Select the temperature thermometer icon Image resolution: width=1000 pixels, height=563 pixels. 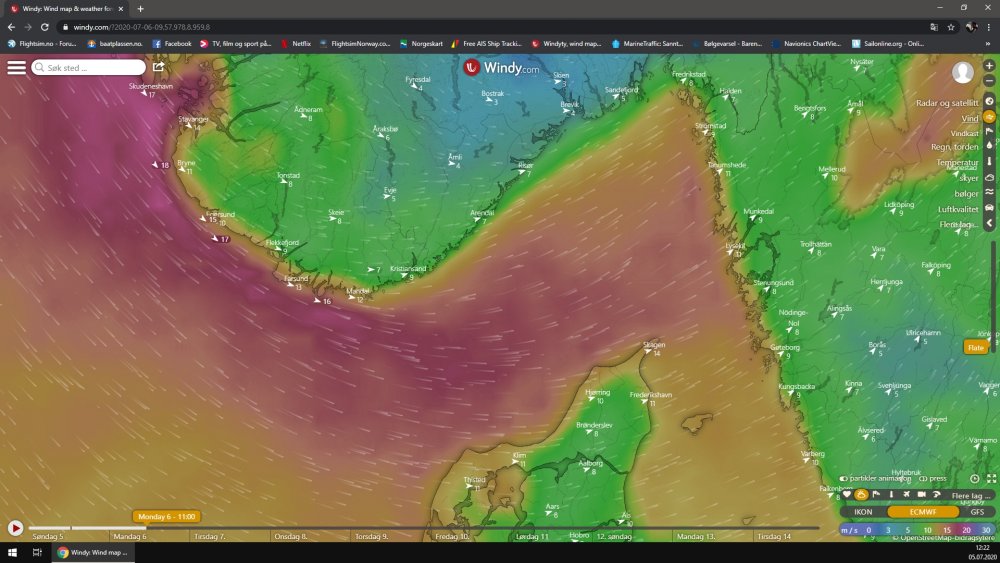tap(990, 161)
